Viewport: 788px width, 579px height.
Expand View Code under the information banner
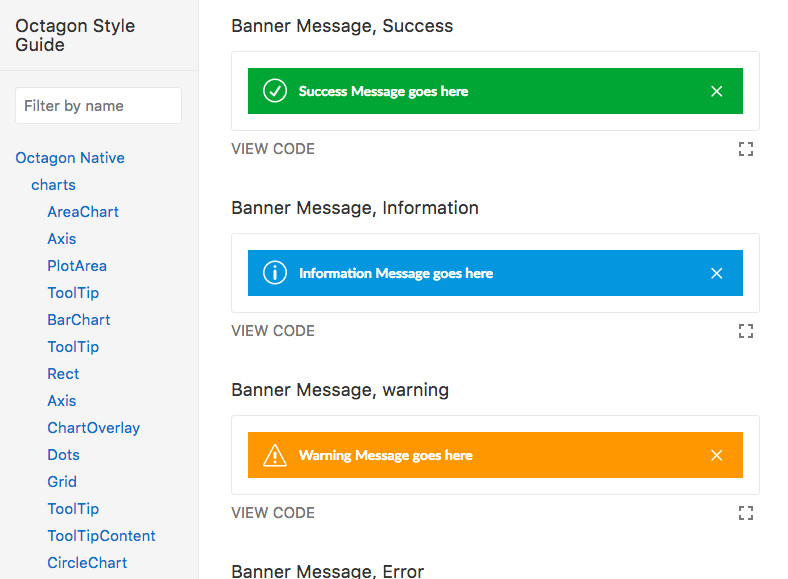click(x=273, y=331)
